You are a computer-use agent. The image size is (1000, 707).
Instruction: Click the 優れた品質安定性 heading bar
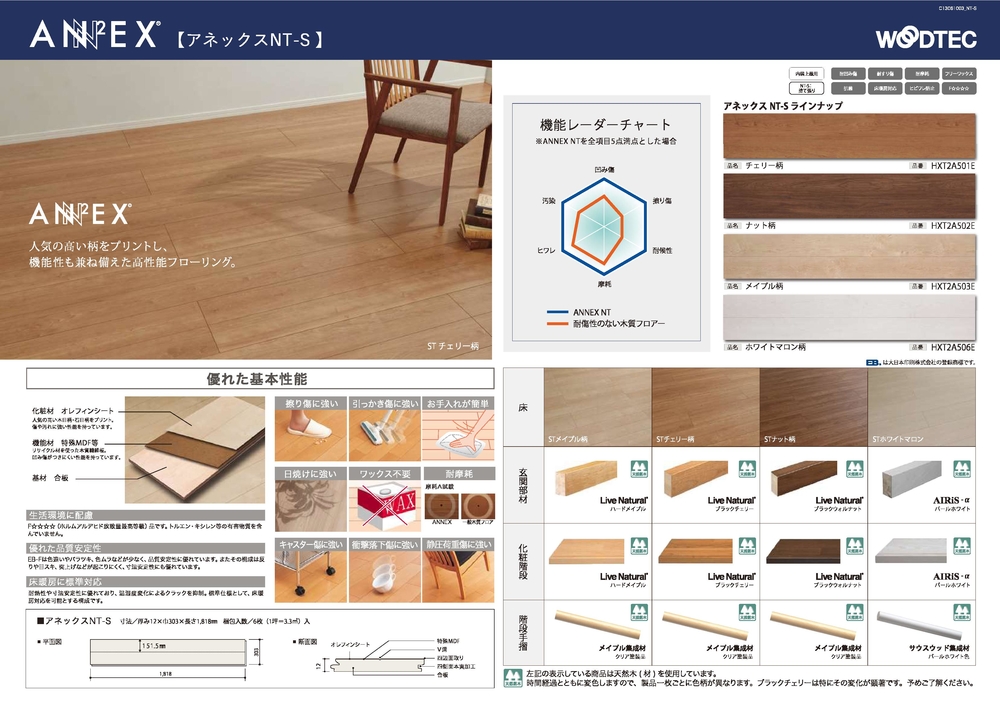click(145, 548)
